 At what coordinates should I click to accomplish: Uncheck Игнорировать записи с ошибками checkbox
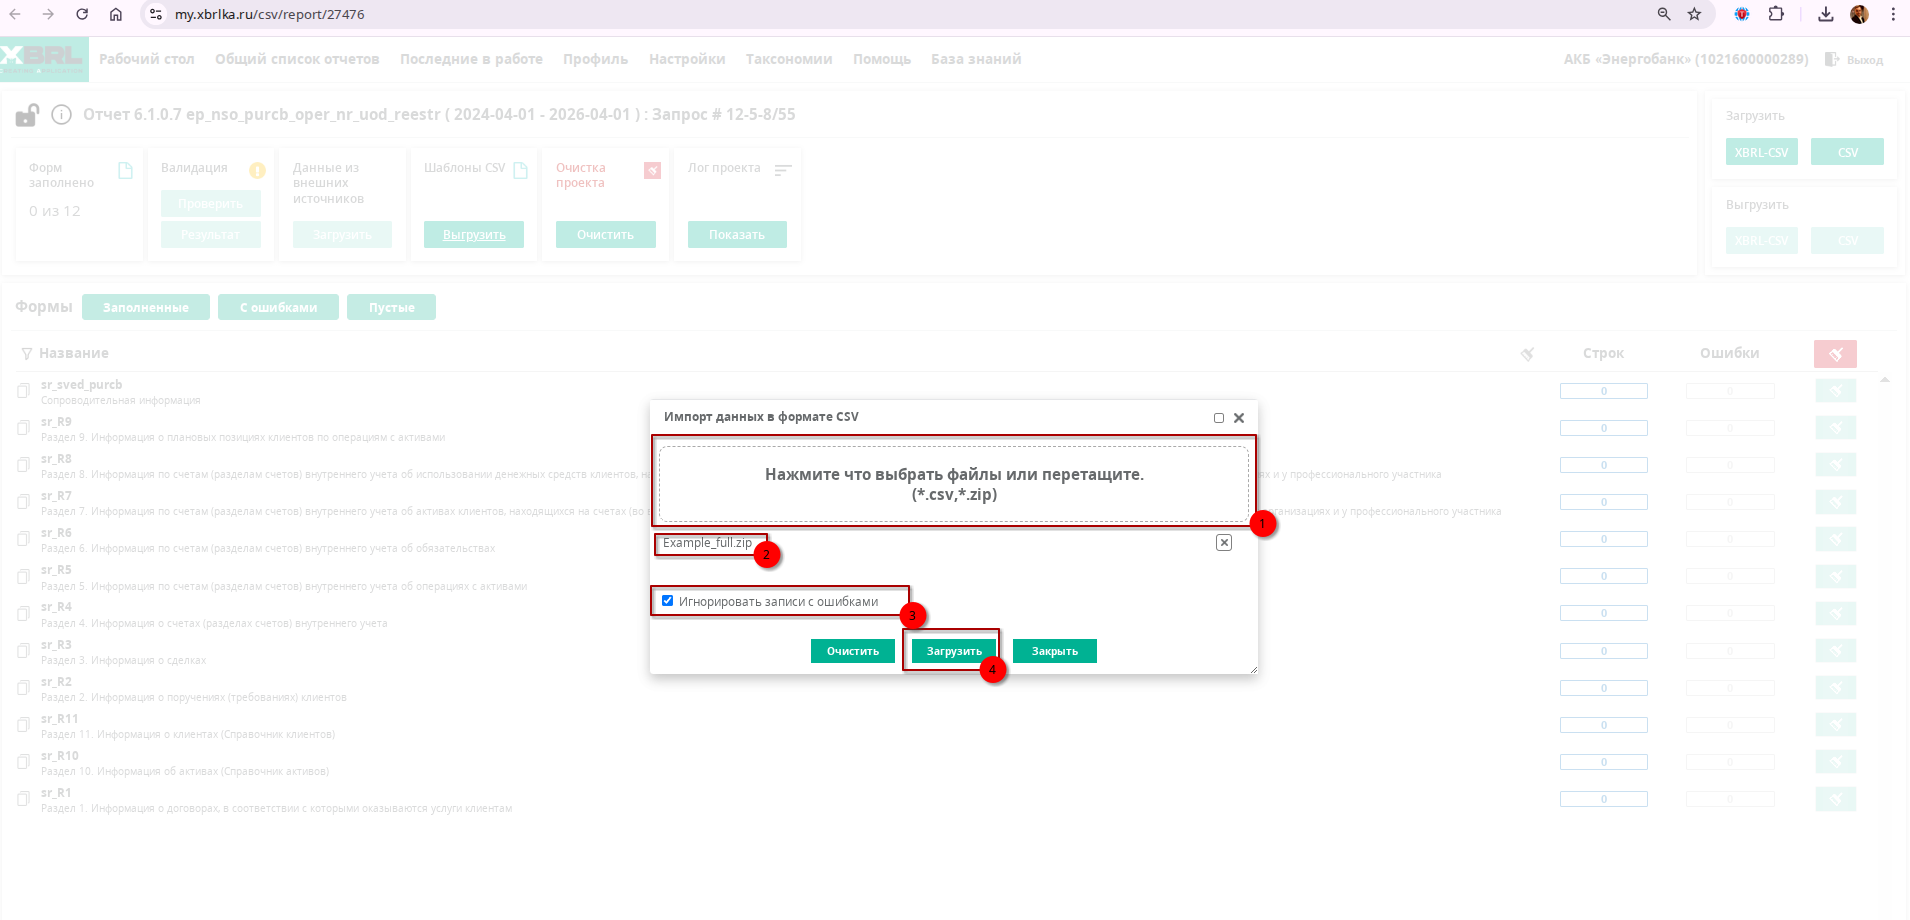point(668,601)
